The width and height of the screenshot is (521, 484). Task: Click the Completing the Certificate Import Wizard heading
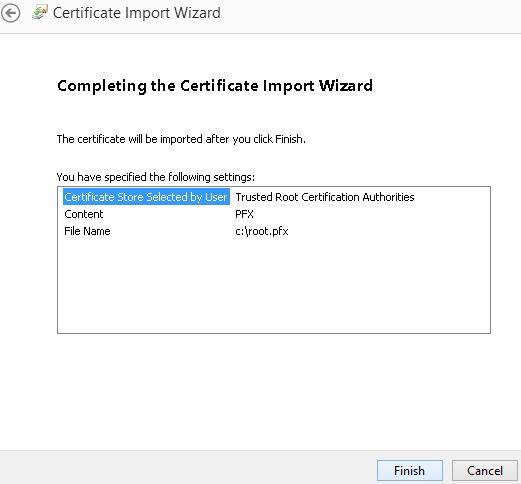[215, 86]
